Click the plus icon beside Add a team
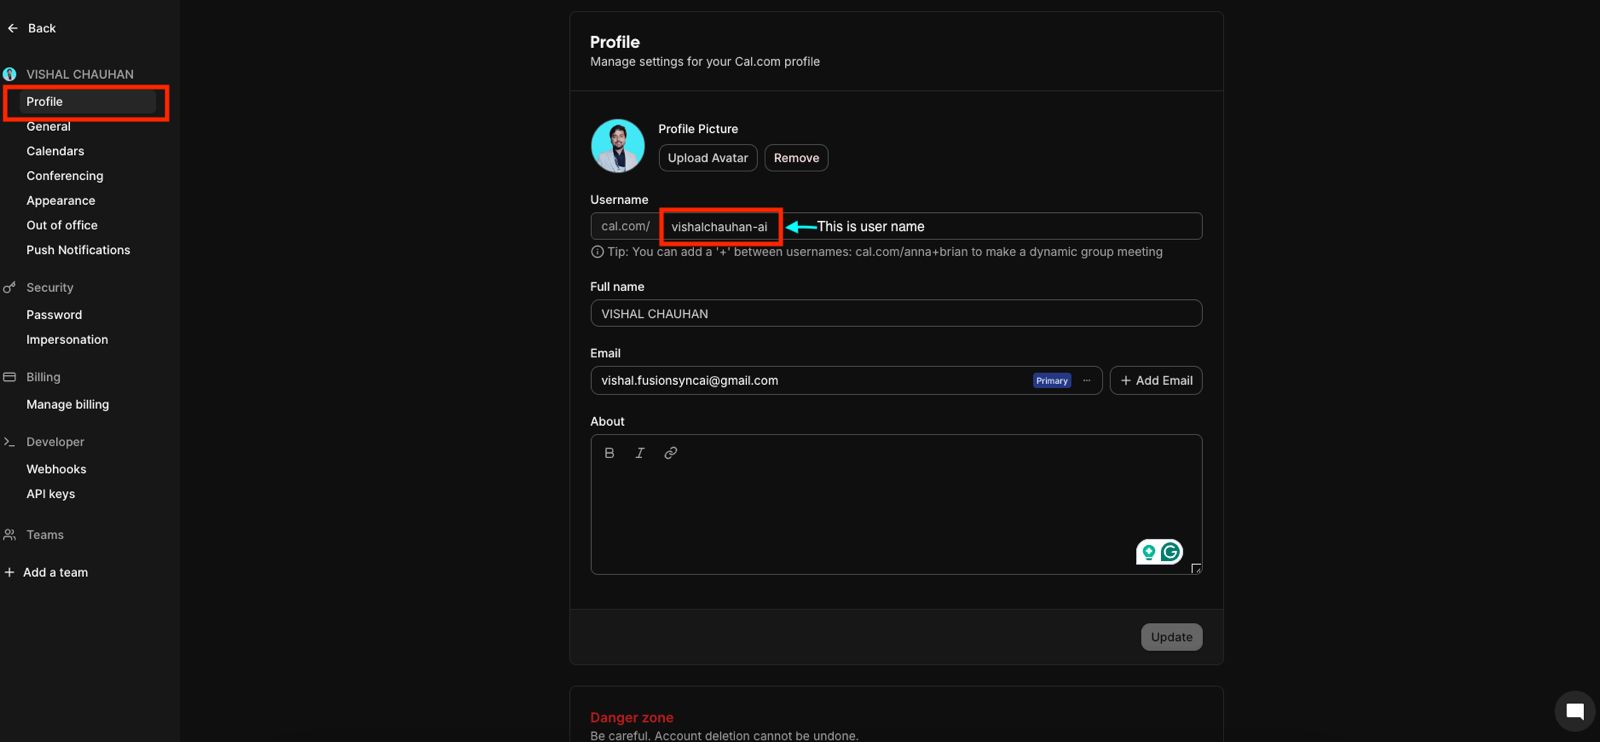The image size is (1600, 742). pyautogui.click(x=10, y=572)
